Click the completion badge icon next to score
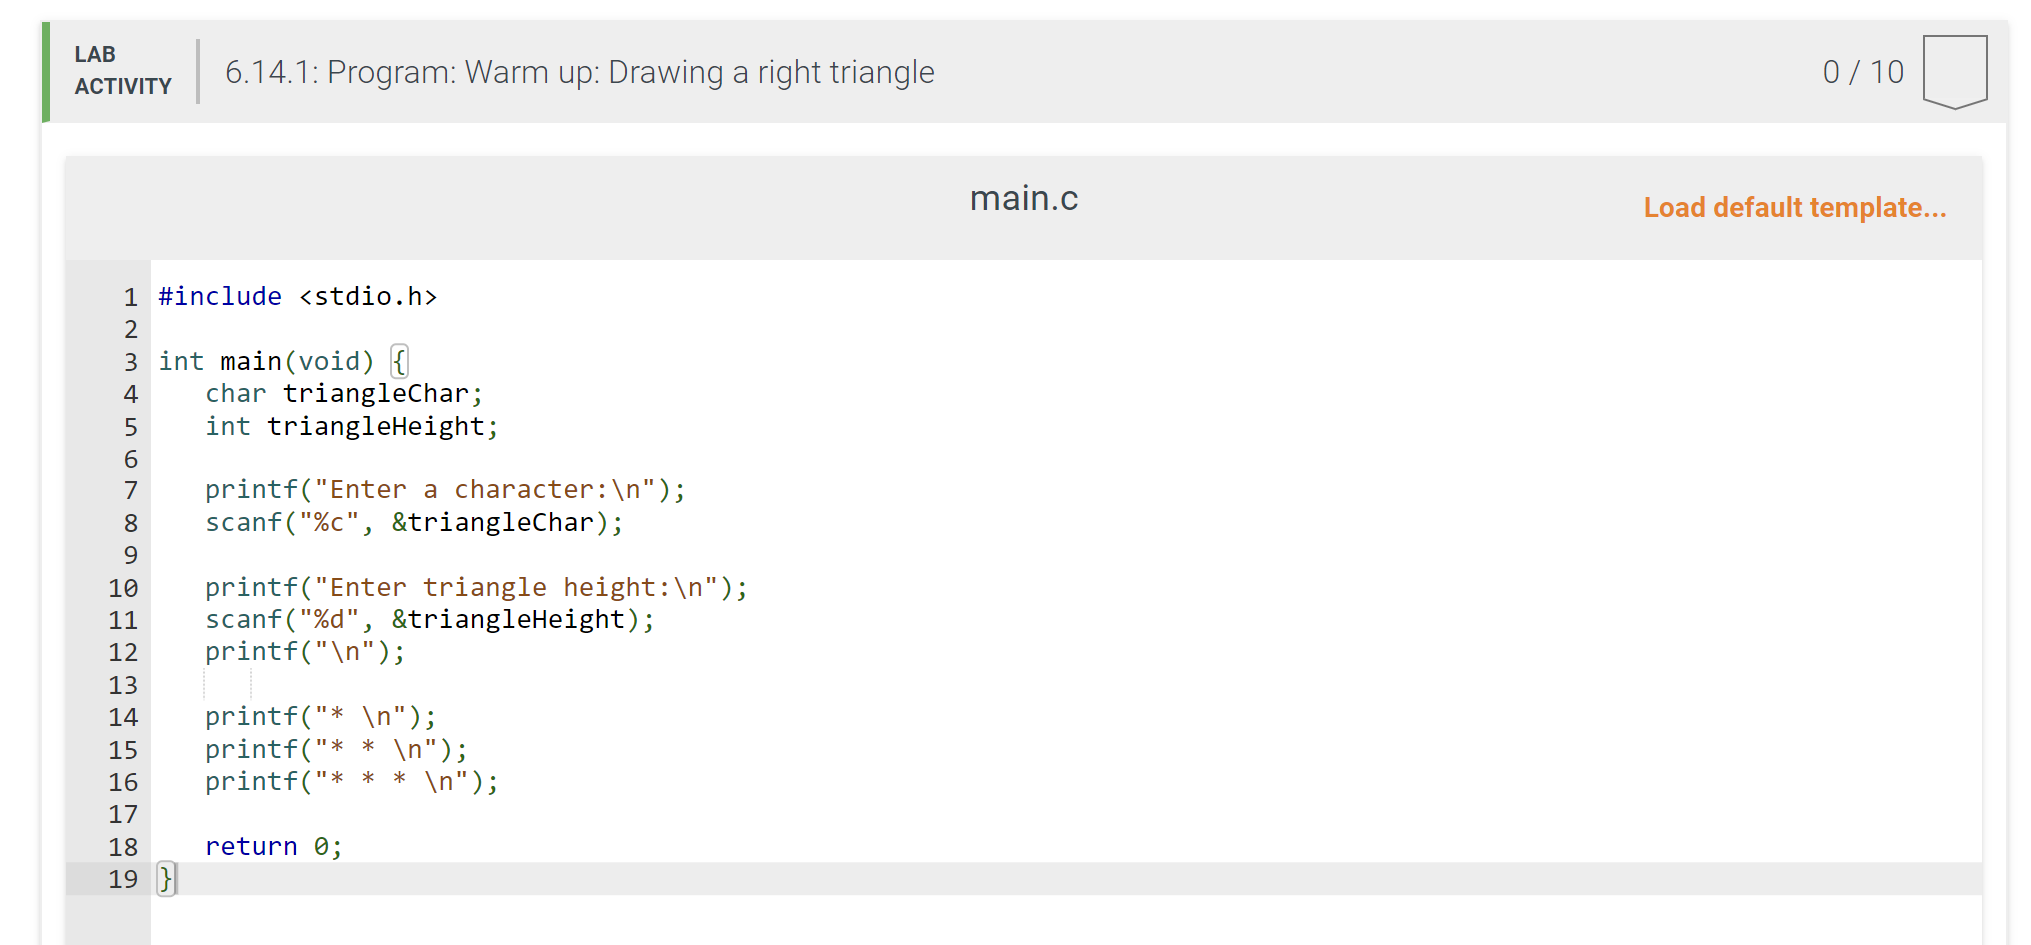Image resolution: width=2031 pixels, height=945 pixels. point(1954,72)
